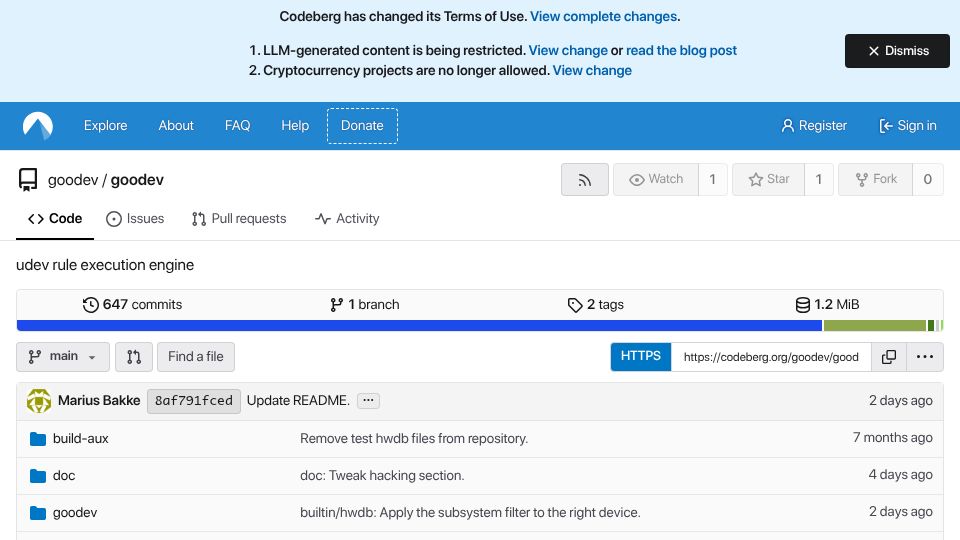
Task: Open the About menu item
Action: coord(176,126)
